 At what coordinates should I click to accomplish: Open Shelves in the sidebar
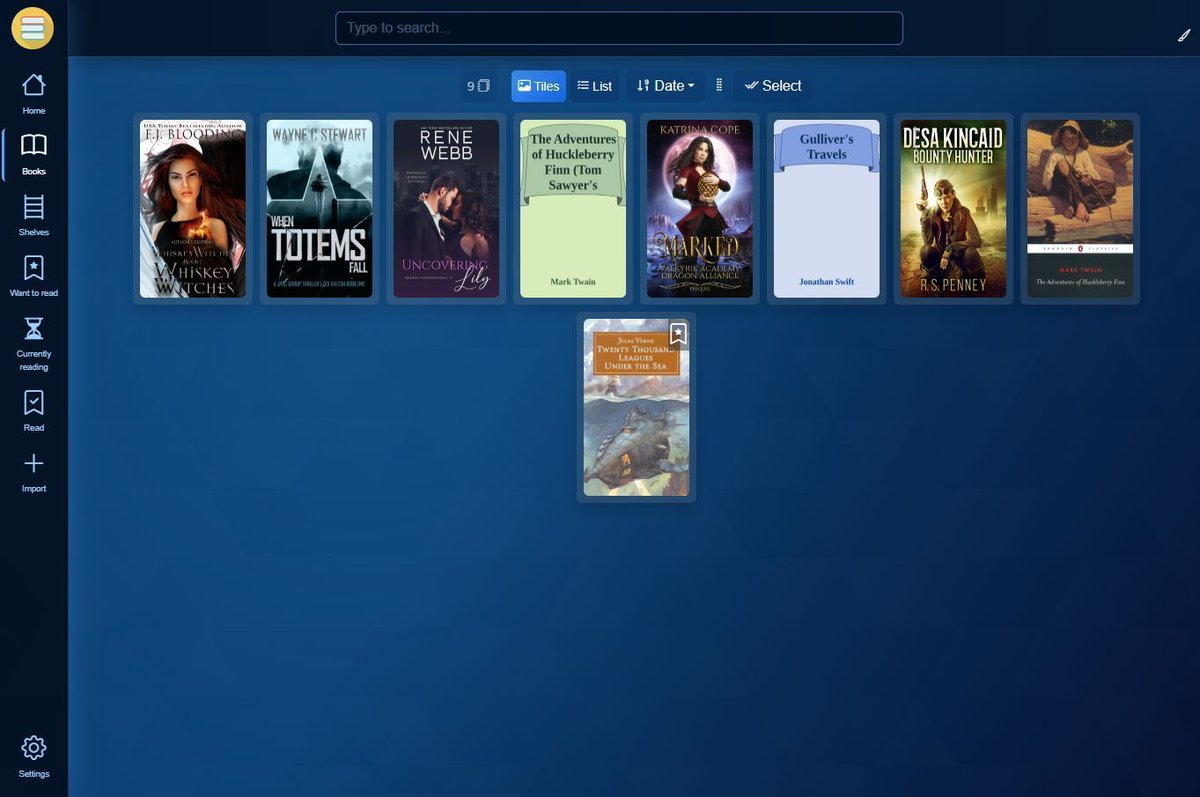[34, 216]
